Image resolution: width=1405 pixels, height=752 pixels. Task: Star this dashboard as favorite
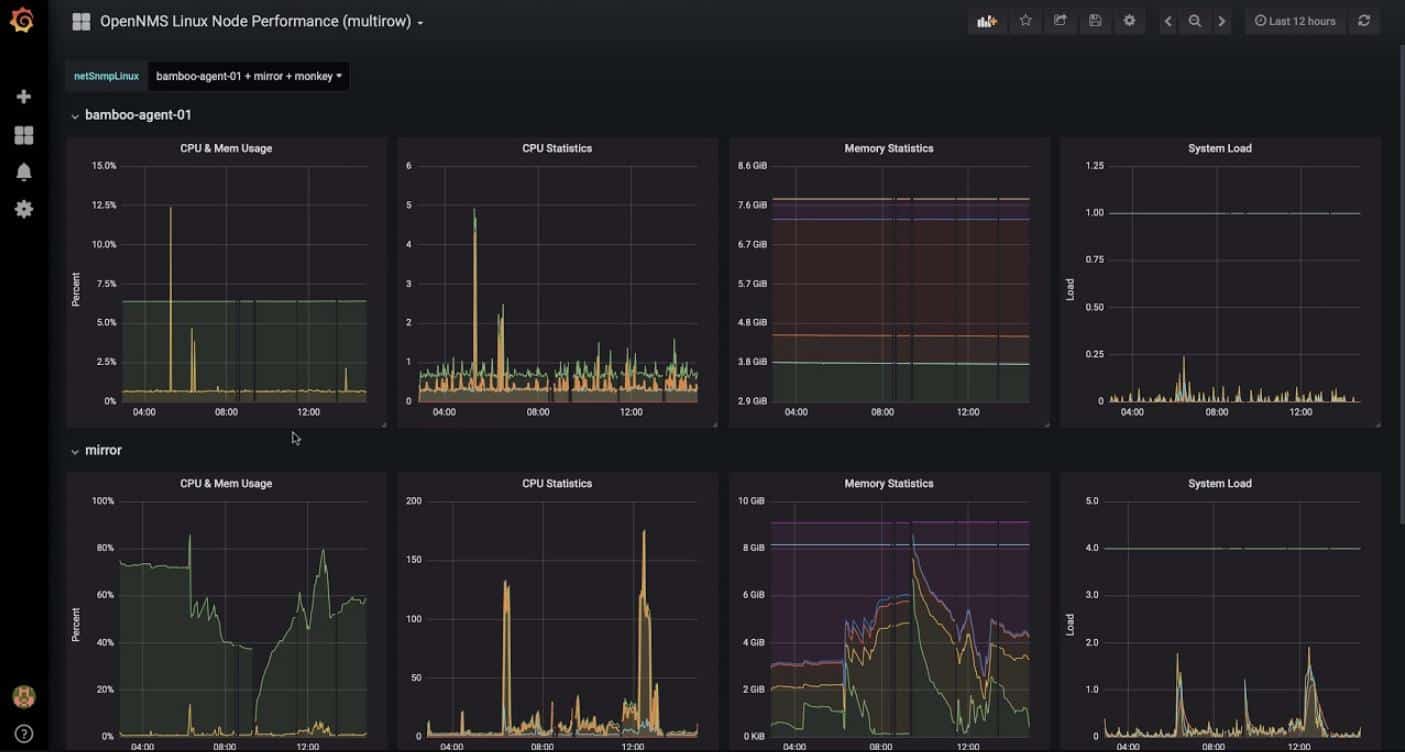click(x=1025, y=20)
